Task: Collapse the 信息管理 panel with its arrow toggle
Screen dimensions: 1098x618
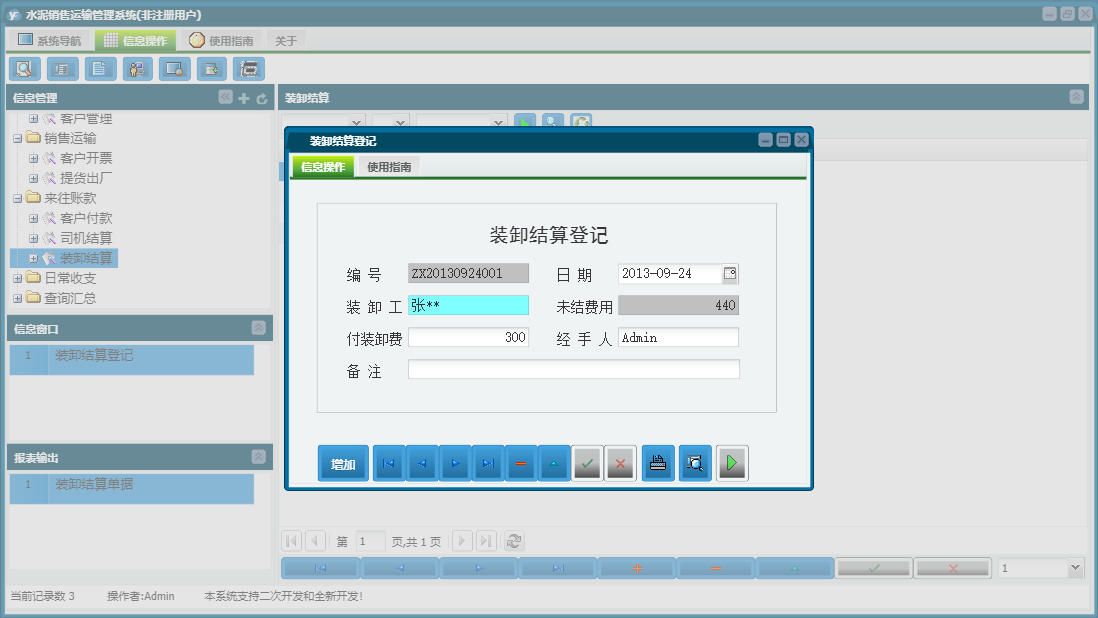Action: point(225,98)
